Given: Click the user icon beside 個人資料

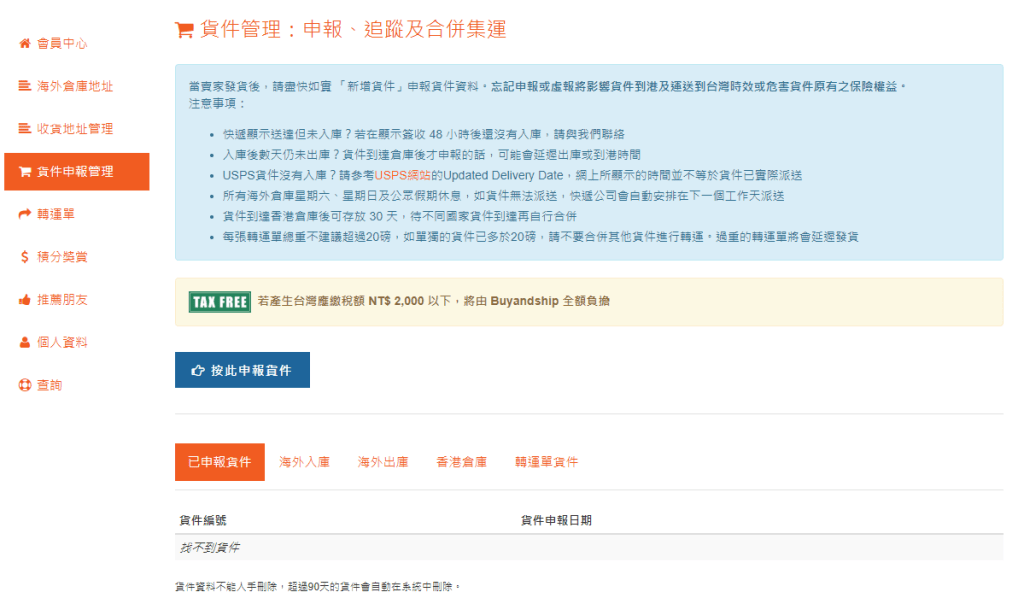Looking at the screenshot, I should pos(25,342).
